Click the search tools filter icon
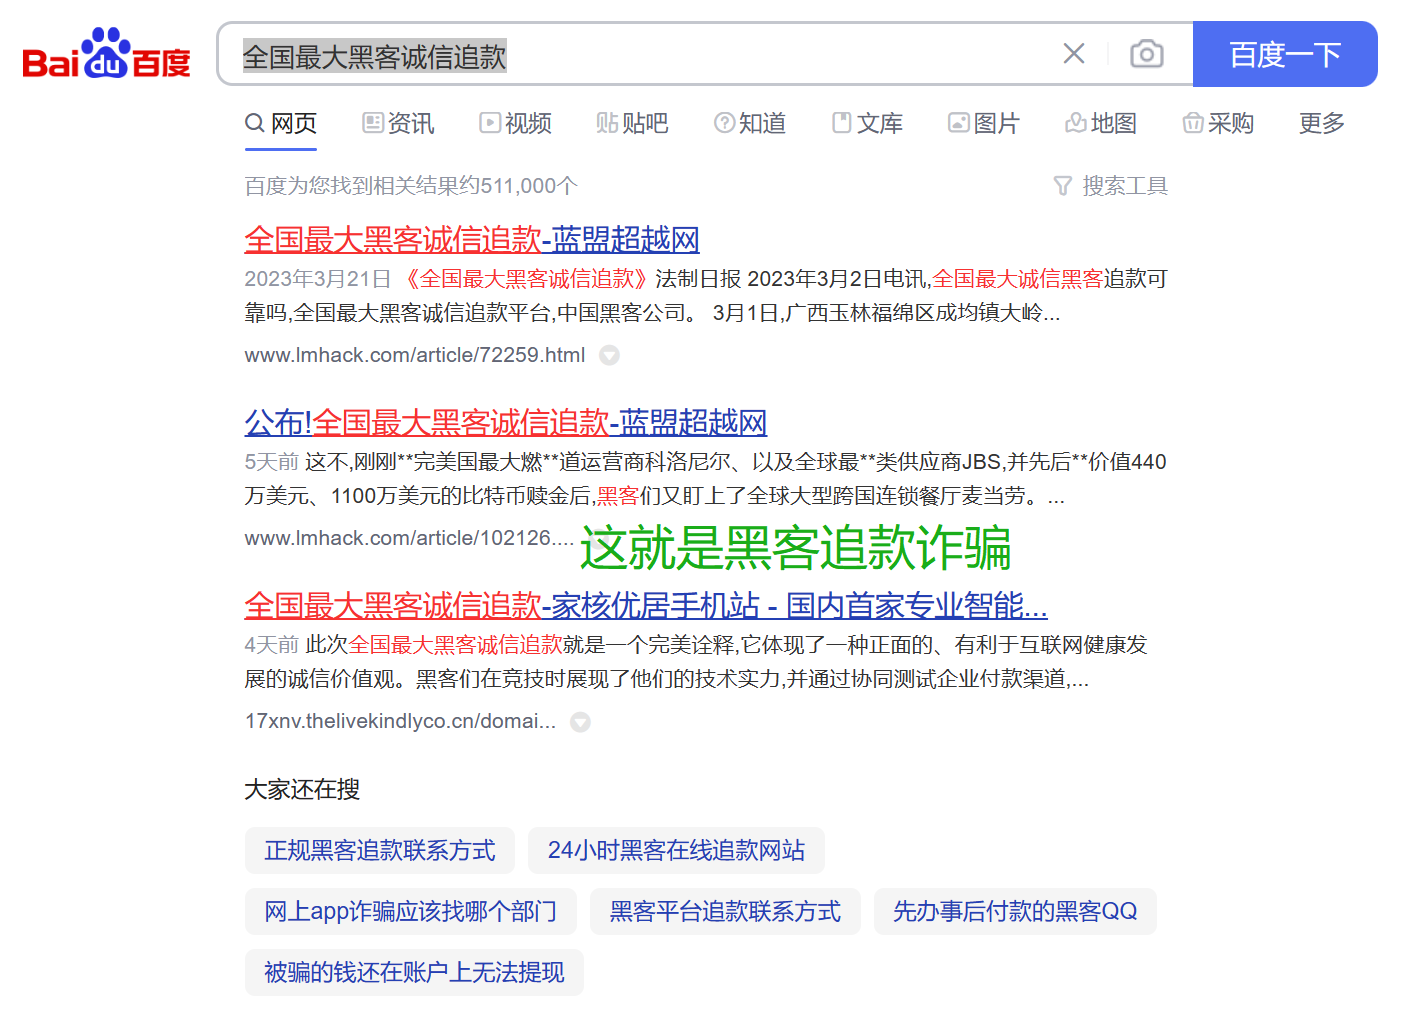The image size is (1421, 1019). tap(1062, 186)
